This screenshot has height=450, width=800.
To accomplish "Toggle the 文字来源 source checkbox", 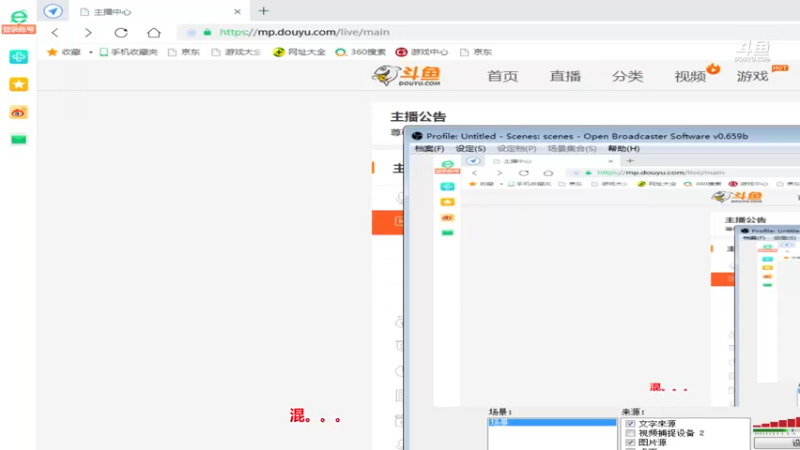I will 630,423.
